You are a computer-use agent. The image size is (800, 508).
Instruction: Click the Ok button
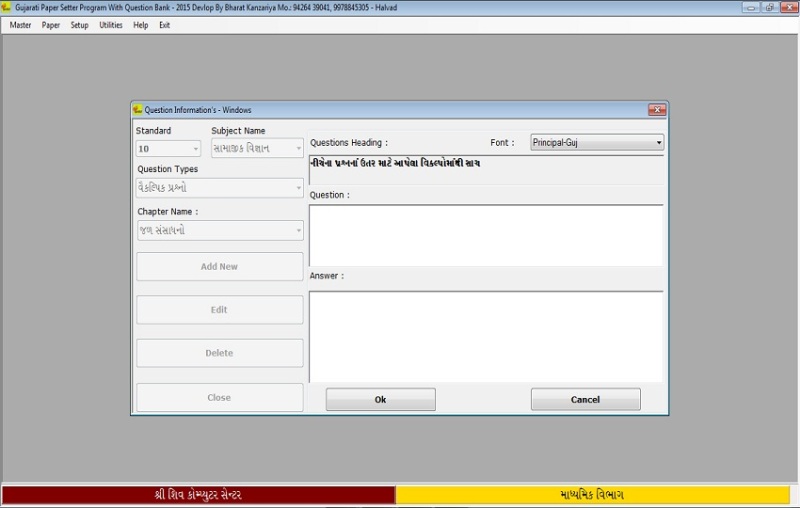[x=380, y=399]
